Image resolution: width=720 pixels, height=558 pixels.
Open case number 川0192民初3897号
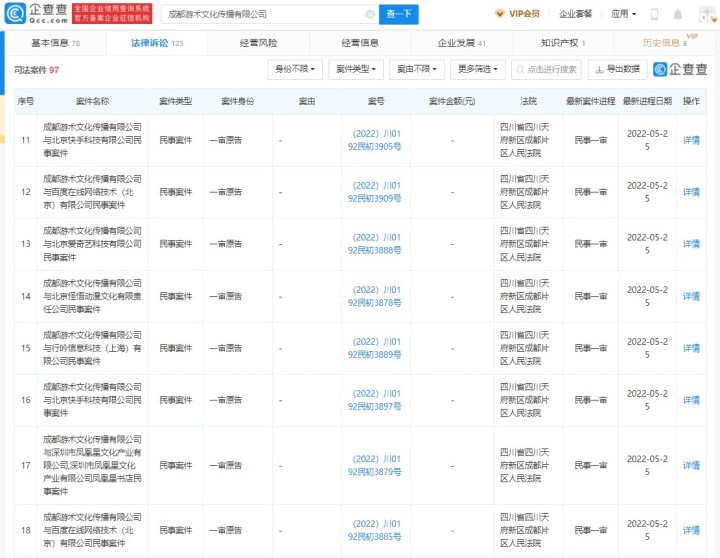coord(375,400)
